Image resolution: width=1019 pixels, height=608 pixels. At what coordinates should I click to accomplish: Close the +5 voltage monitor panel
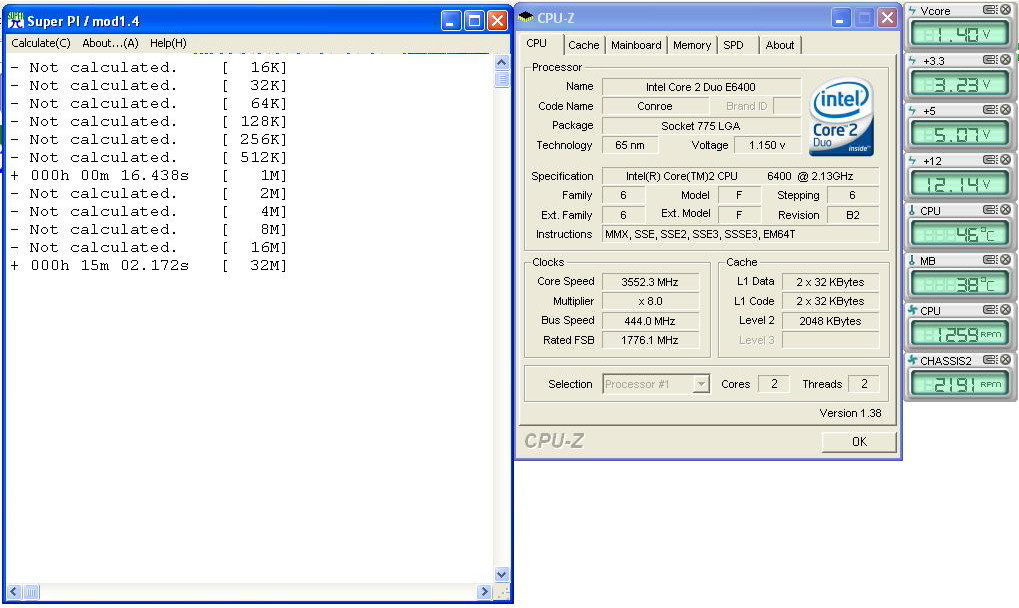1005,110
